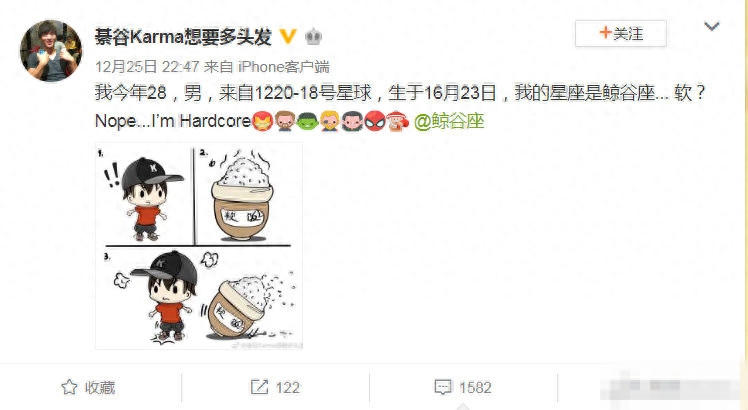Image resolution: width=748 pixels, height=410 pixels.
Task: Click the gold V verification badge
Action: (288, 36)
